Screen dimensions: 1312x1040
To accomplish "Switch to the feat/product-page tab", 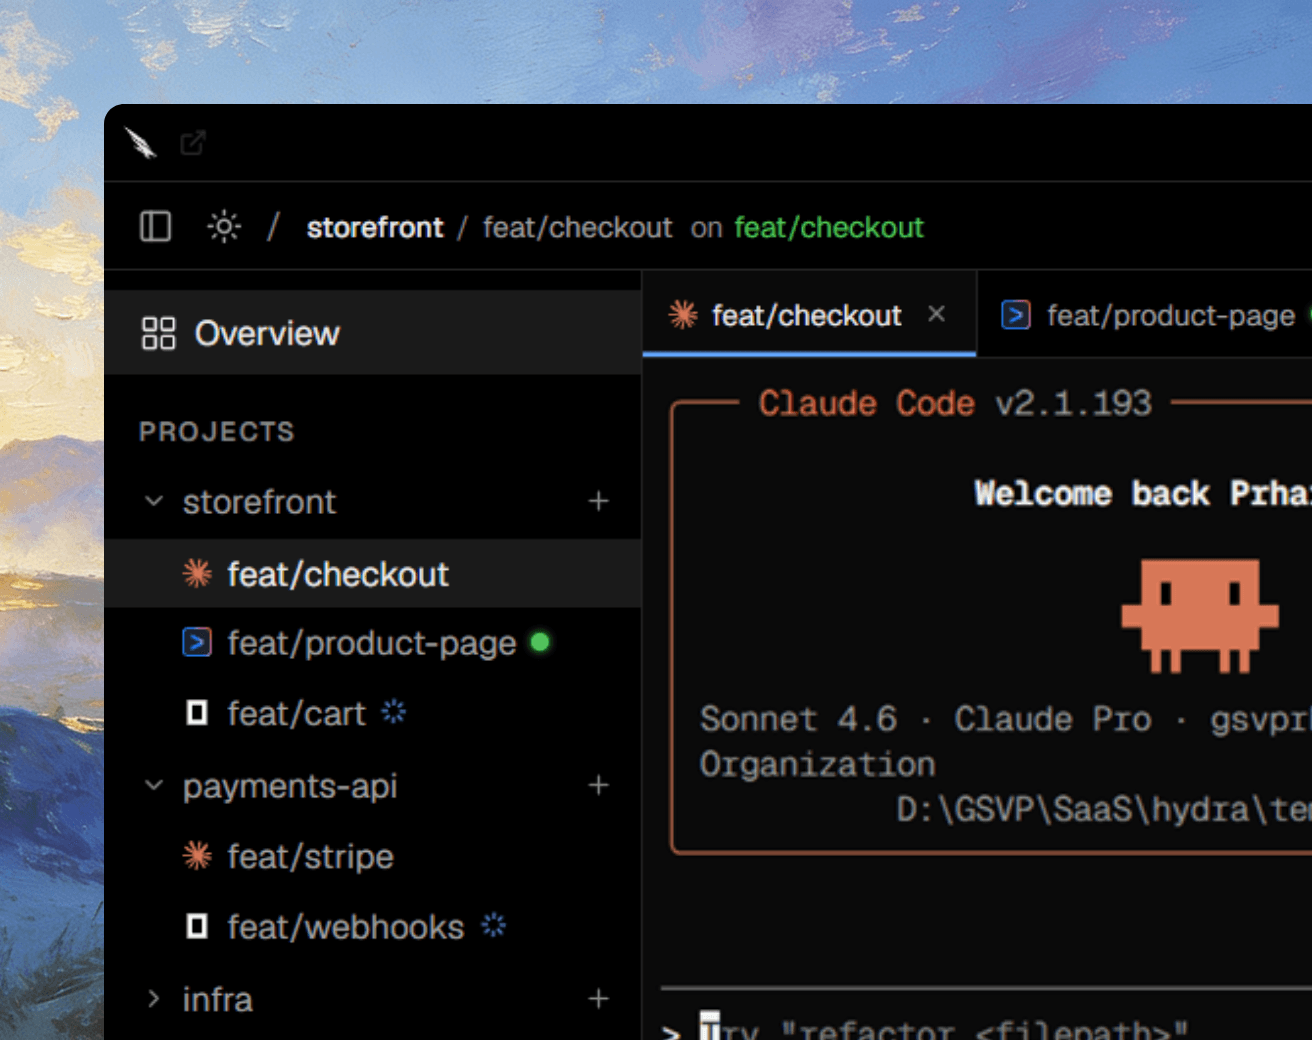I will pyautogui.click(x=1145, y=315).
